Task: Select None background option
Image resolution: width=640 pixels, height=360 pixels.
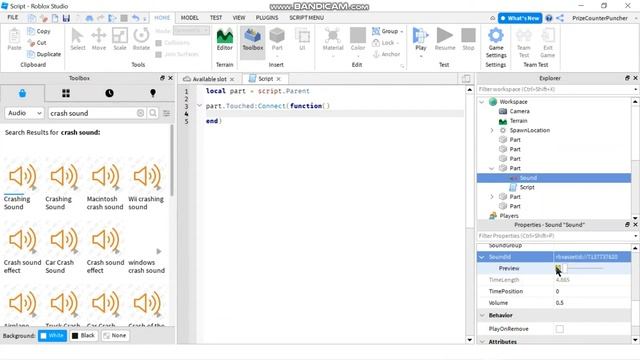Action: [115, 336]
